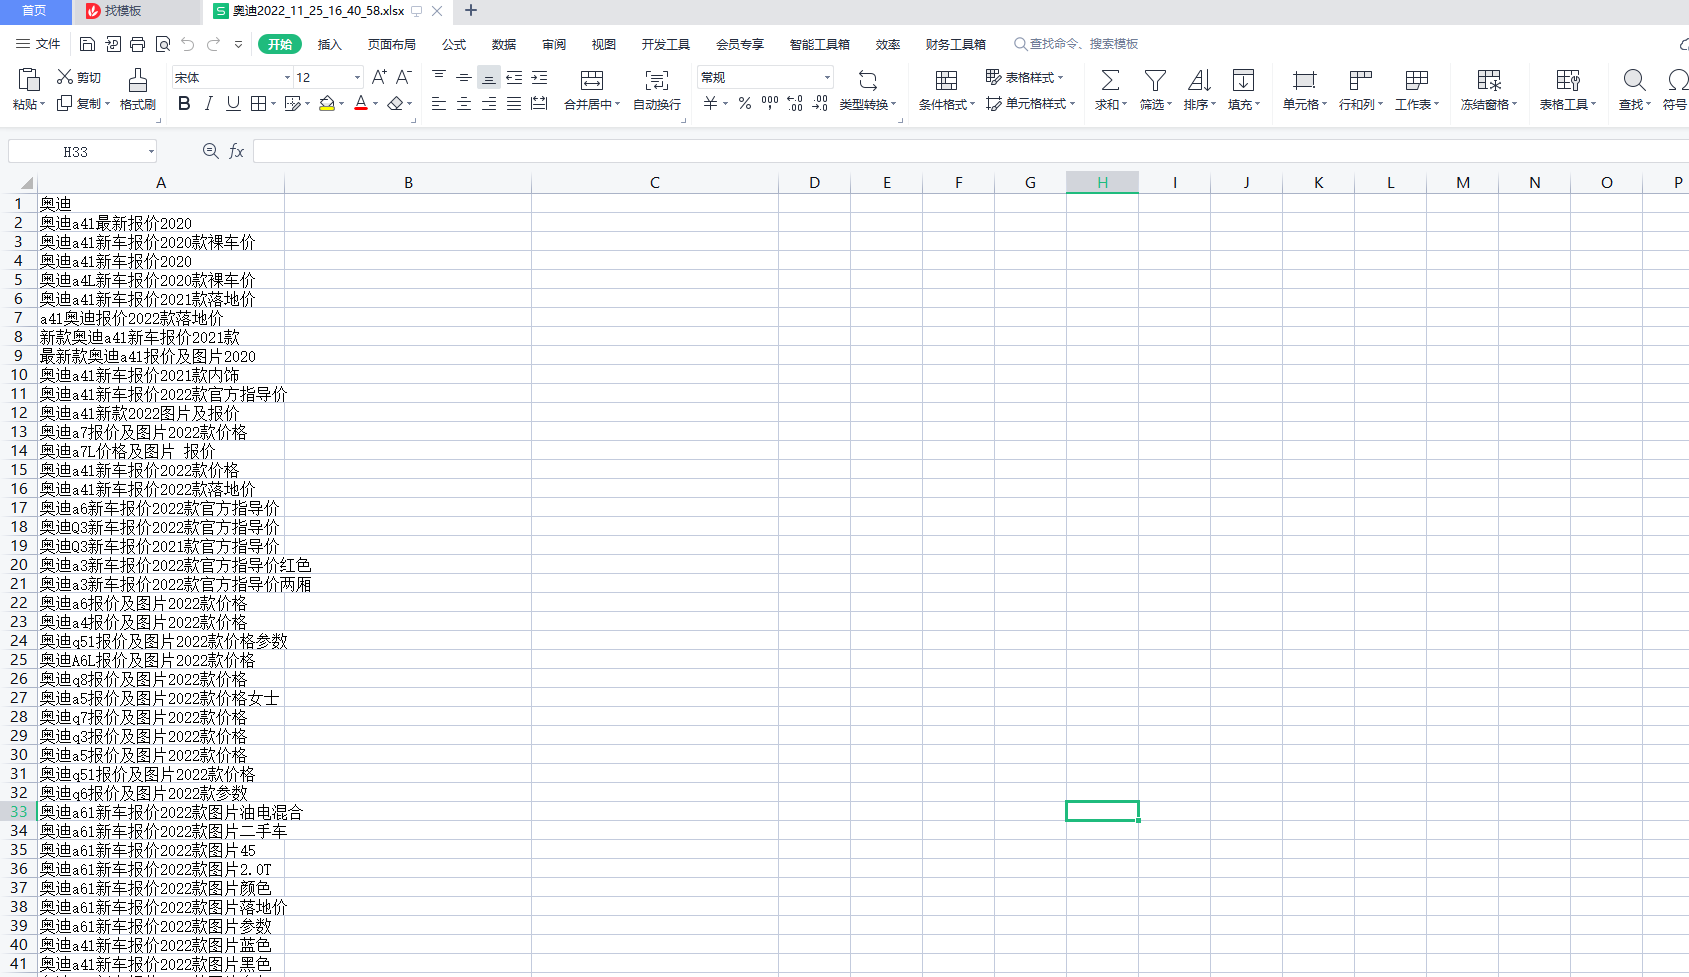Click the Redo arrow icon
1689x977 pixels.
pyautogui.click(x=213, y=44)
